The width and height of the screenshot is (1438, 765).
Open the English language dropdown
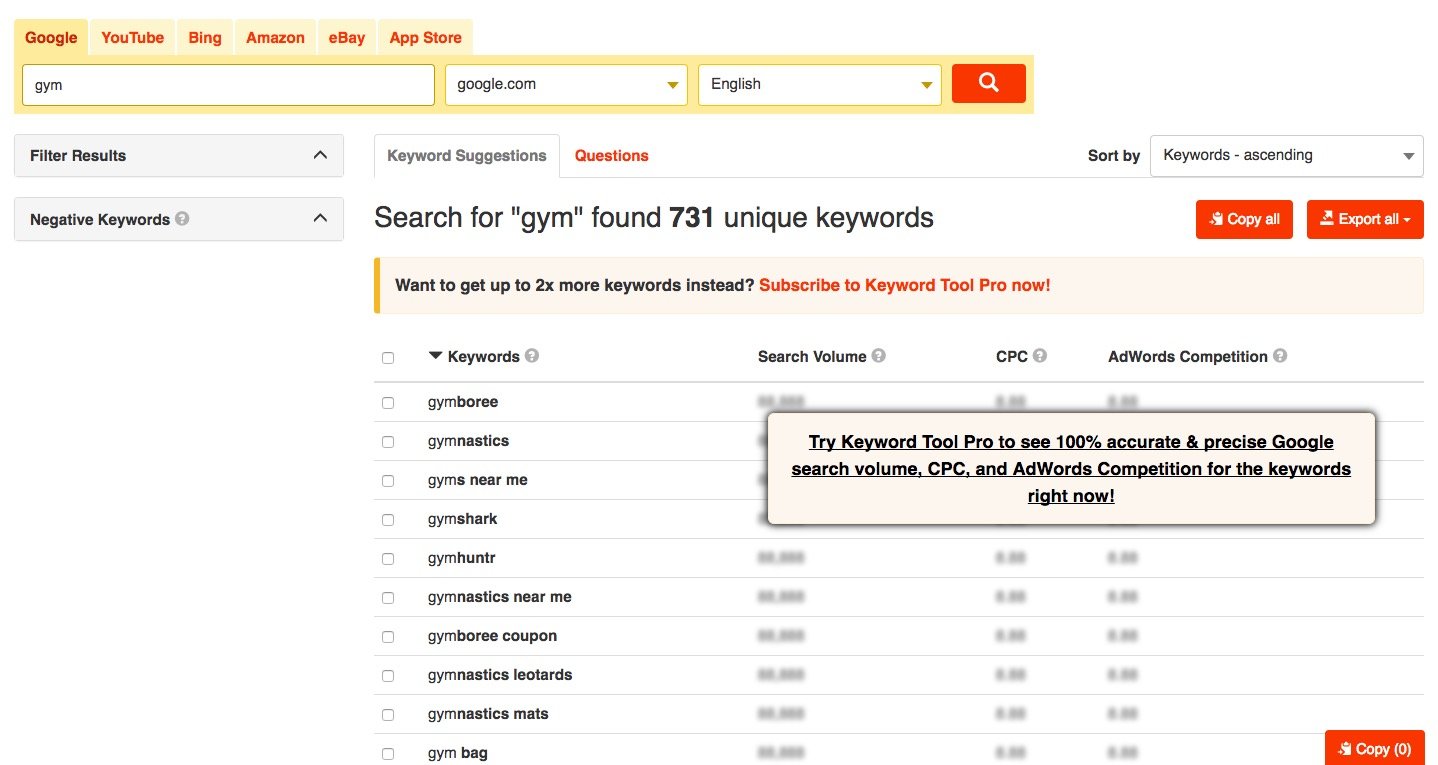(820, 84)
